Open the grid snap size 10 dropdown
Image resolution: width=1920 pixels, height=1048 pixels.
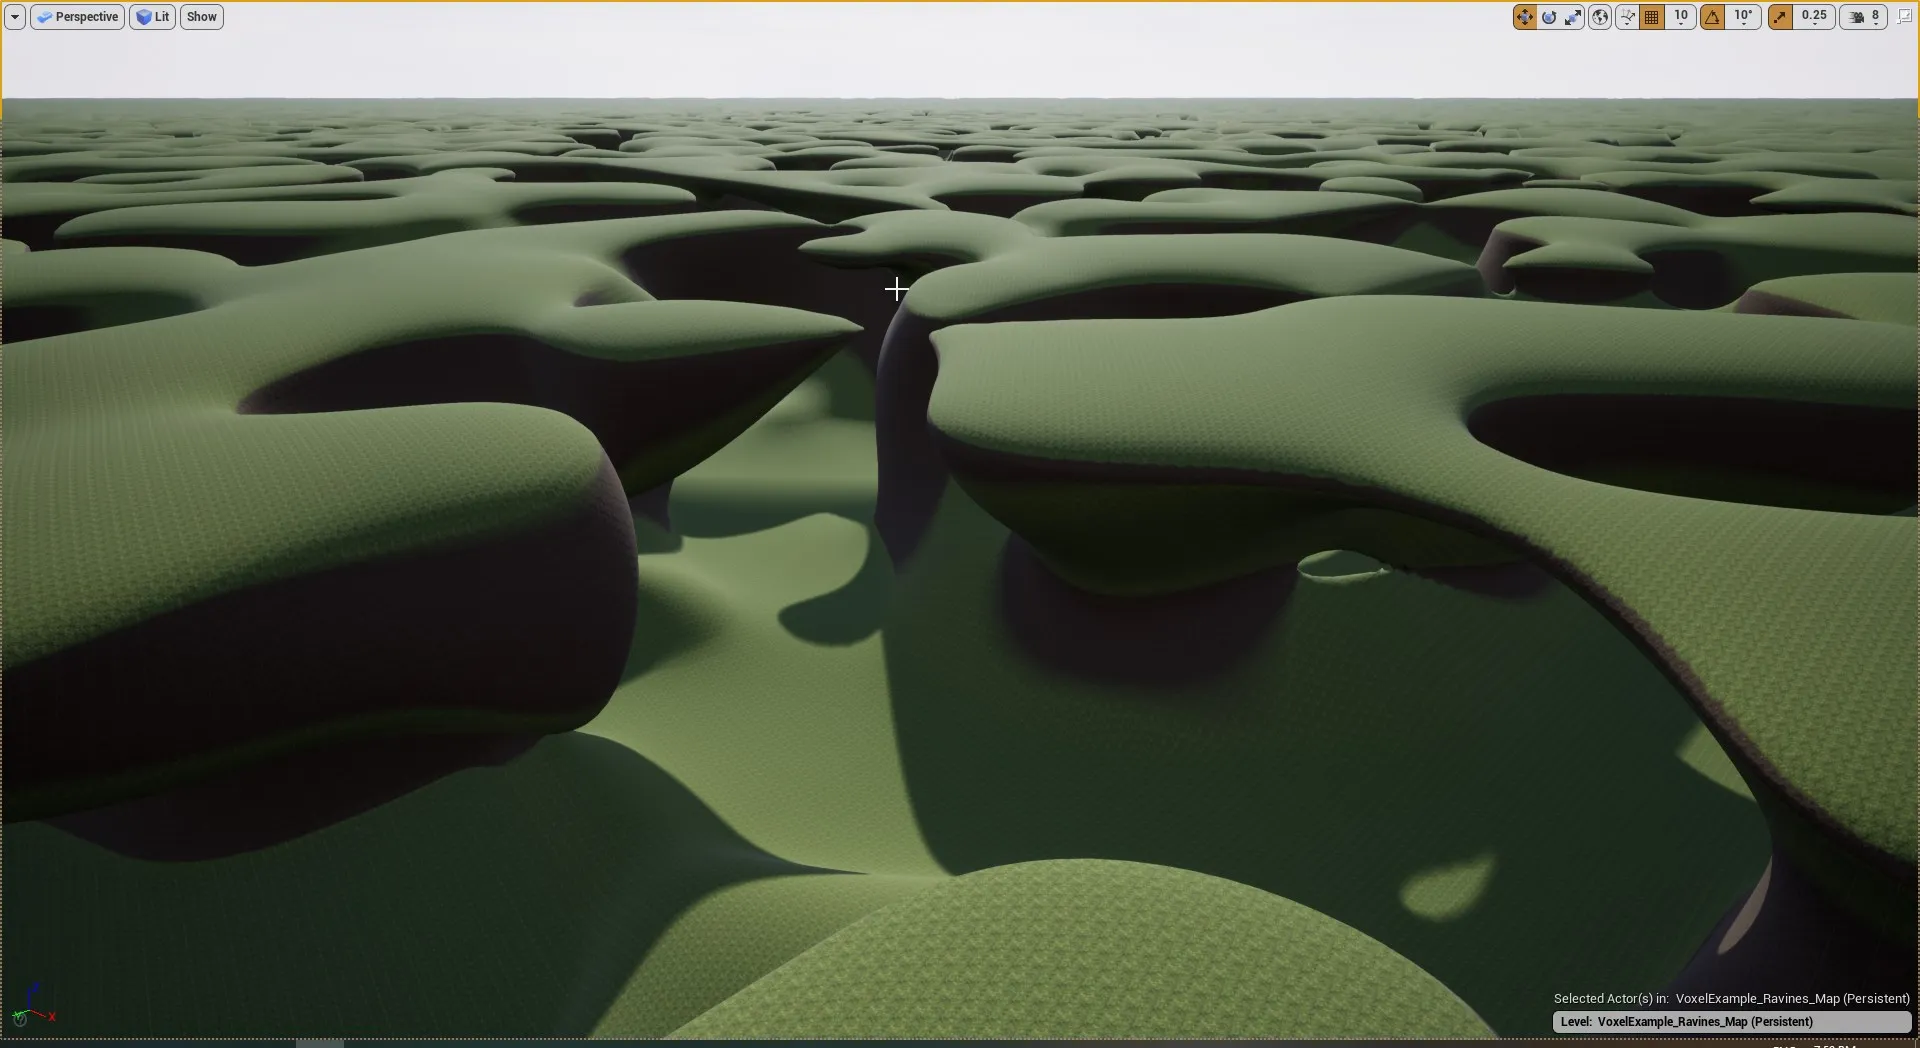[x=1681, y=17]
